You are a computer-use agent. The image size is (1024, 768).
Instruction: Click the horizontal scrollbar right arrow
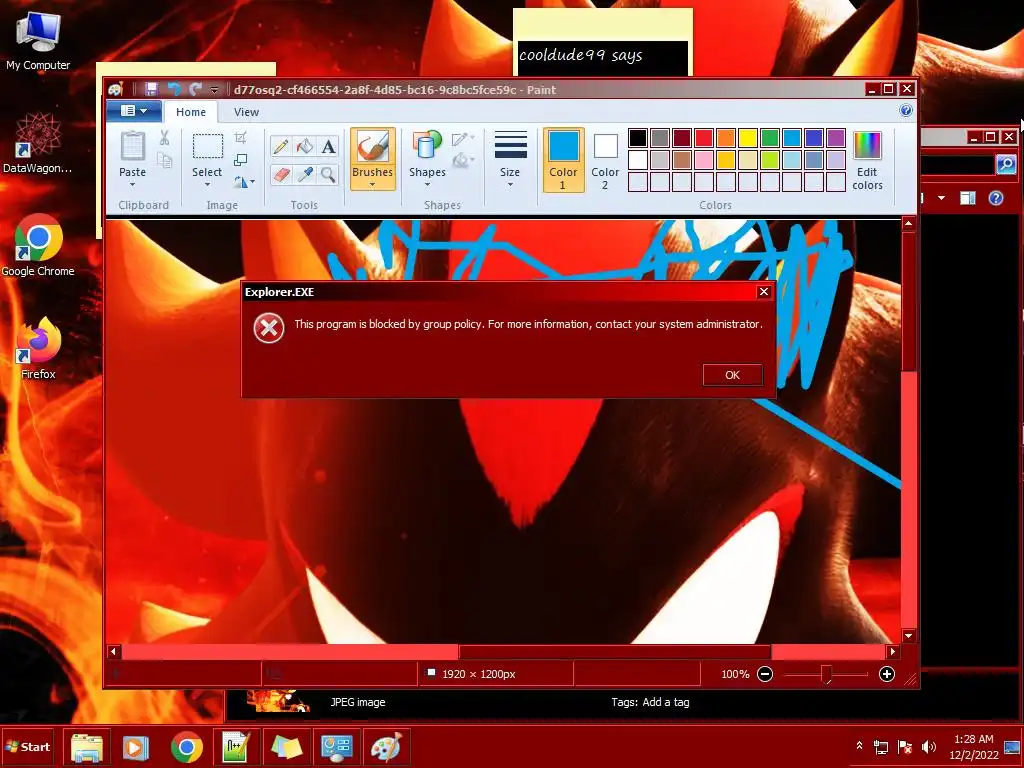tap(893, 651)
